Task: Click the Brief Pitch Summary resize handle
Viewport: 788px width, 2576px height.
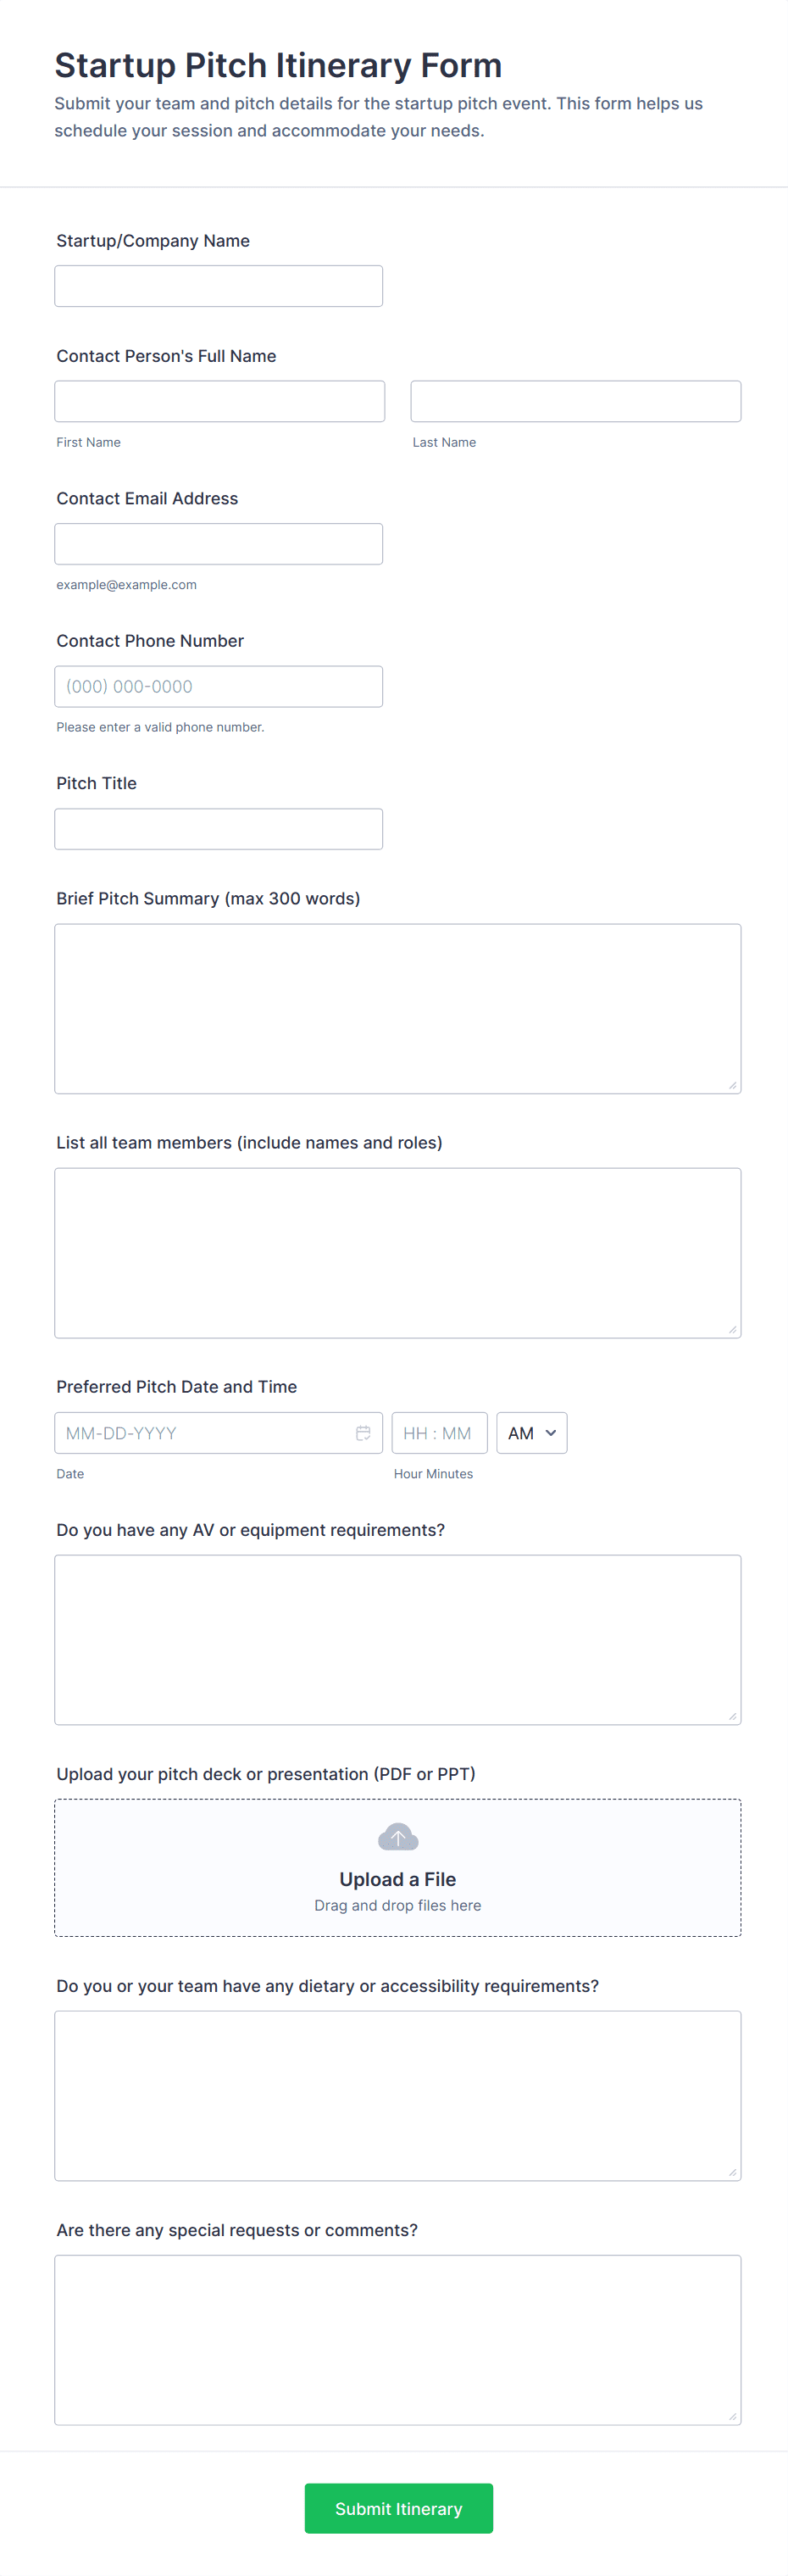Action: click(733, 1085)
